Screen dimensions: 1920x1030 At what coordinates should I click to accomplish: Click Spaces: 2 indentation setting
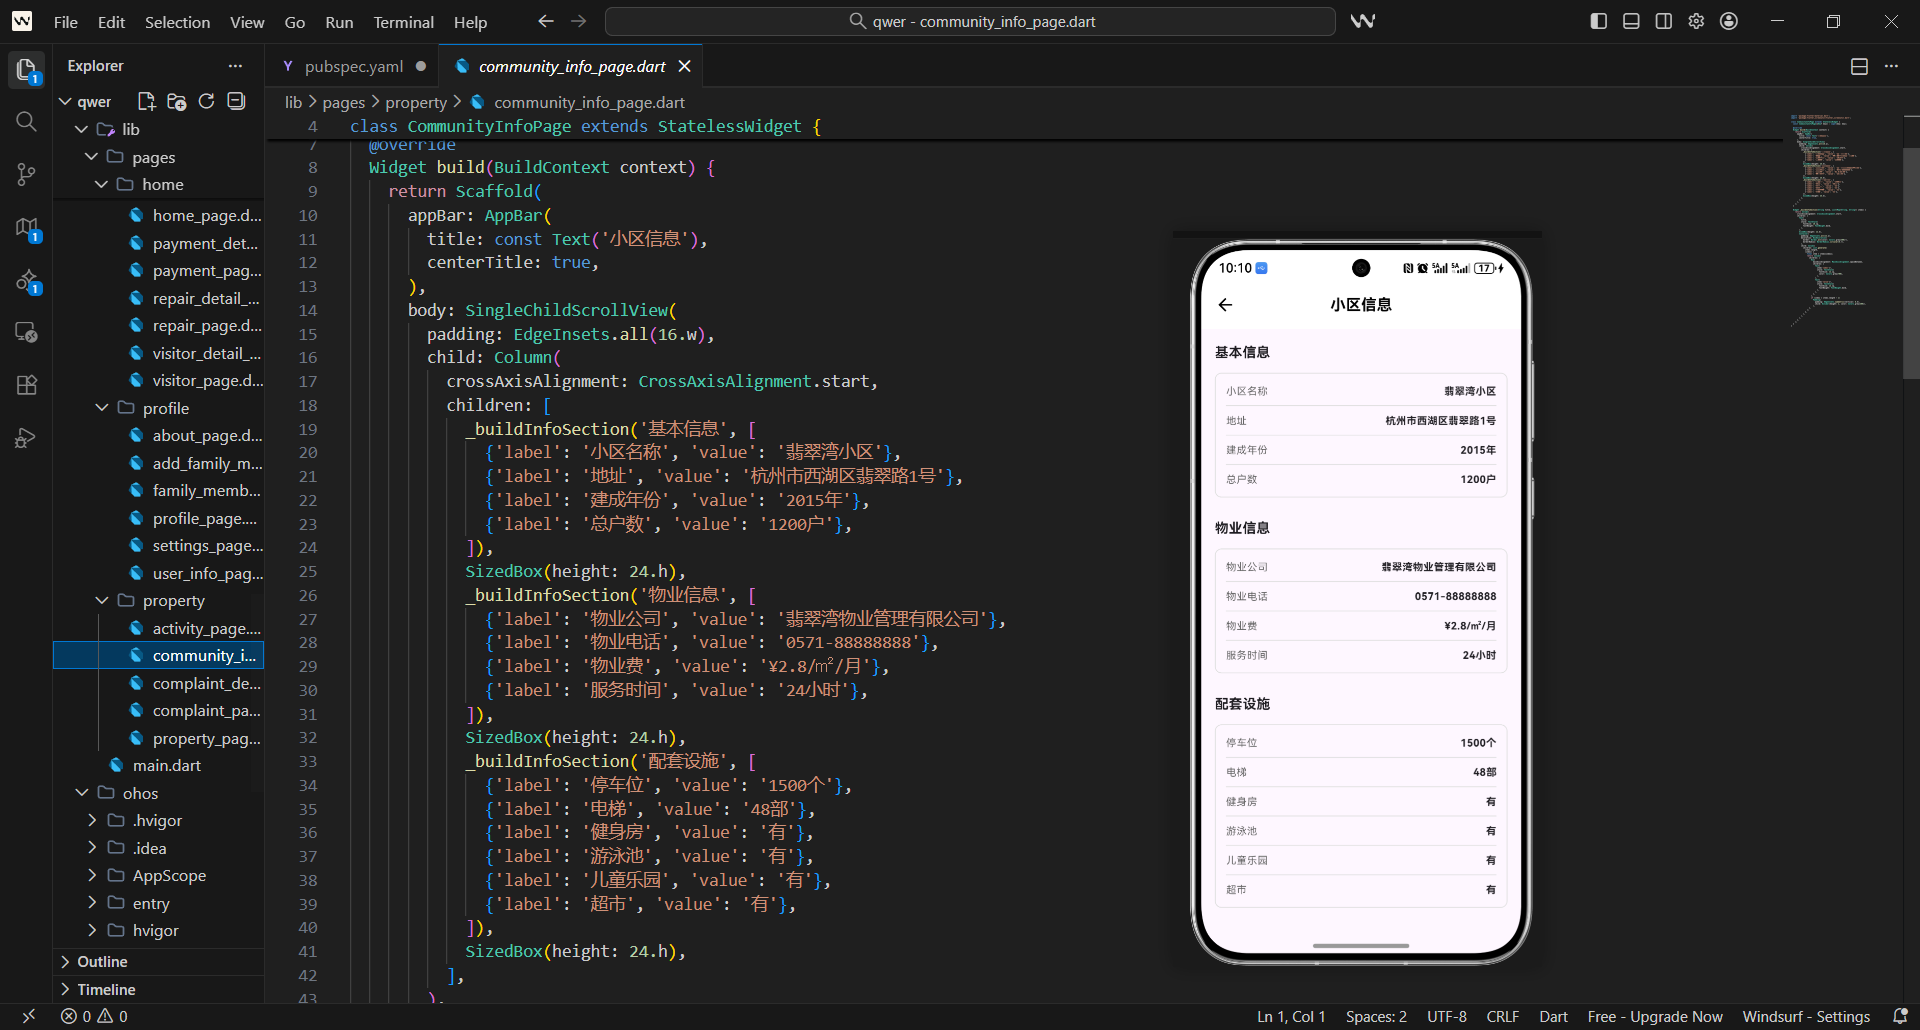[x=1376, y=1016]
